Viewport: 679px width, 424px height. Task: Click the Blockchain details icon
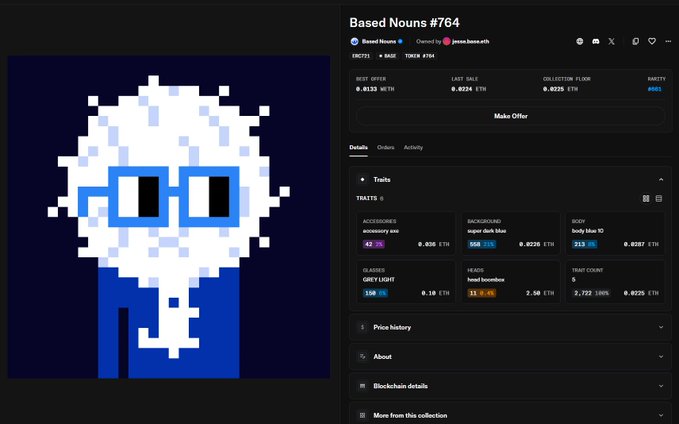coord(362,386)
